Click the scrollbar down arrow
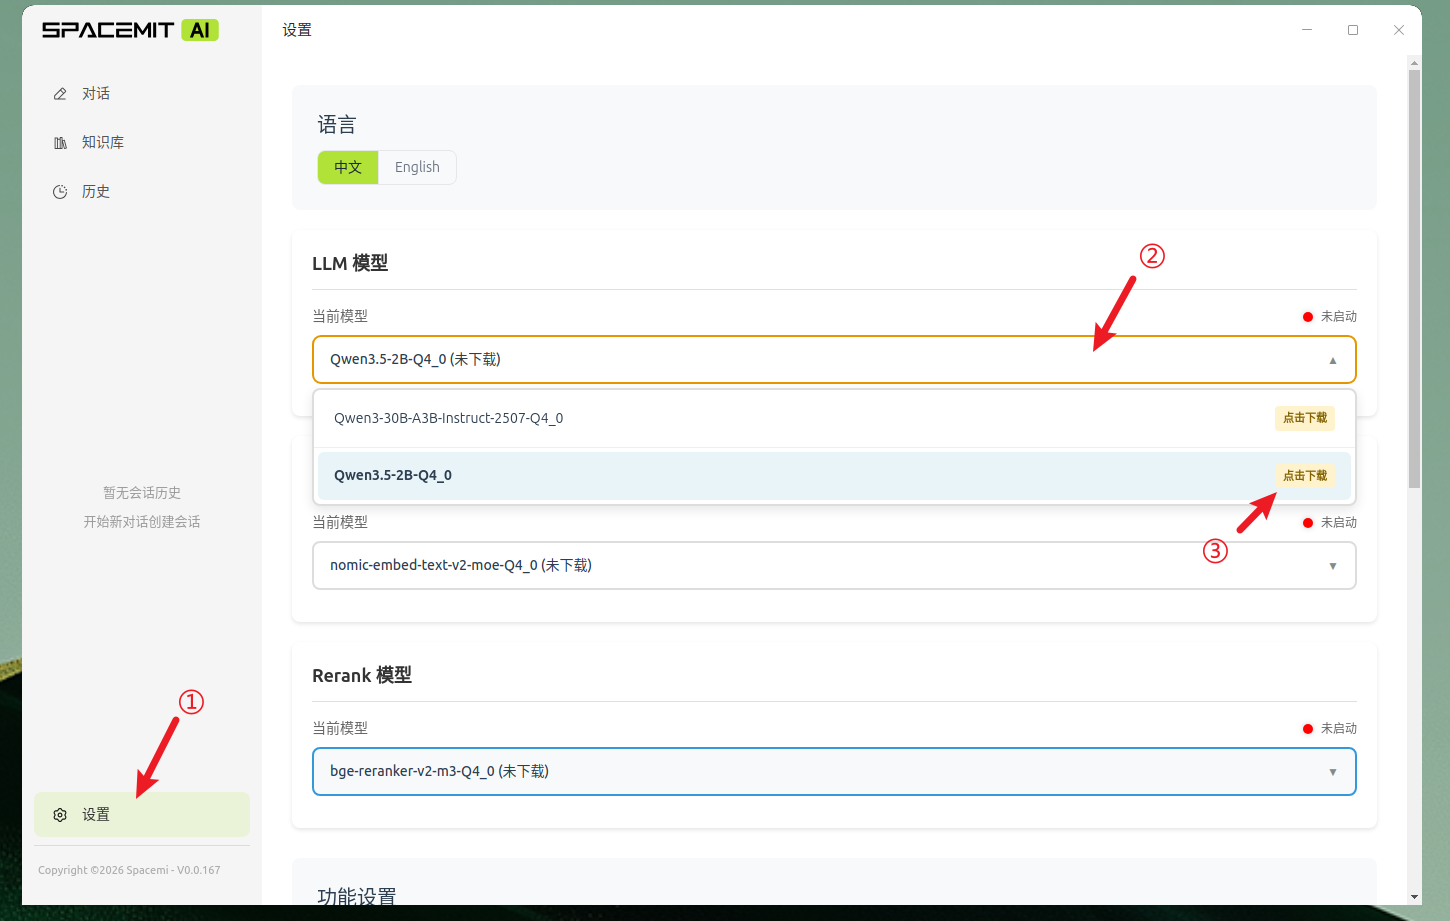1450x921 pixels. pos(1414,897)
